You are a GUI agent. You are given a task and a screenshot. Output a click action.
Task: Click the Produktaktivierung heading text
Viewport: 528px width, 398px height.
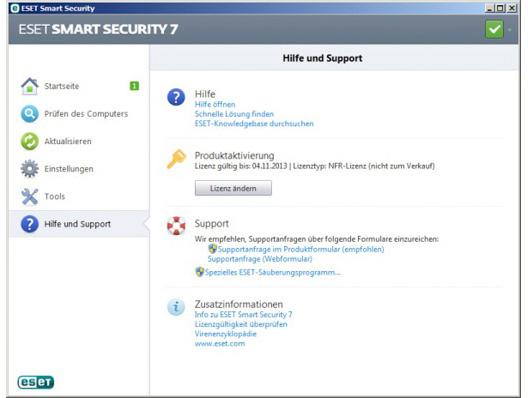point(234,156)
